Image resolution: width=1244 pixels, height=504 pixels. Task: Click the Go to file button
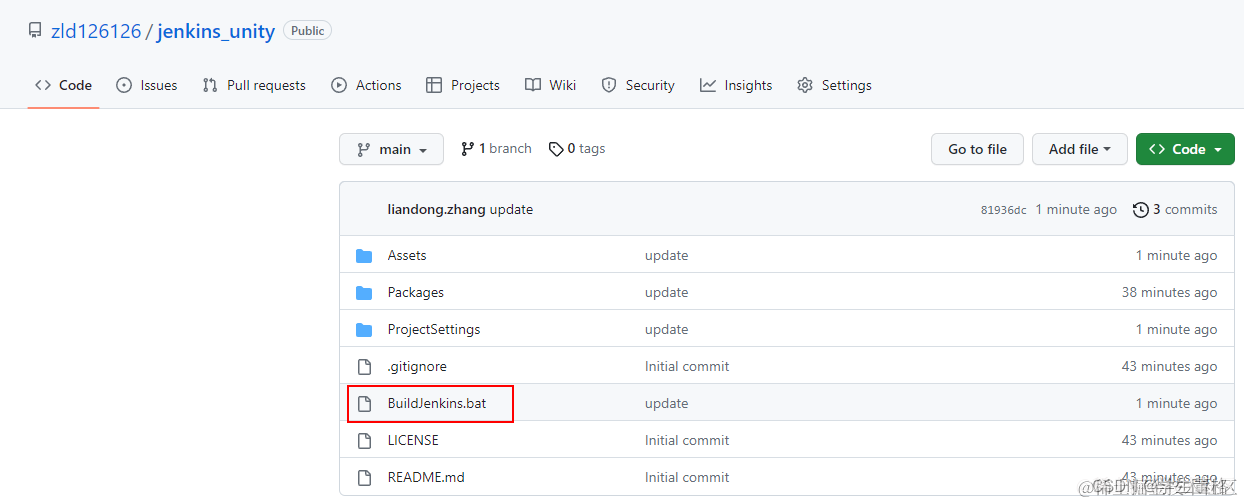coord(977,149)
